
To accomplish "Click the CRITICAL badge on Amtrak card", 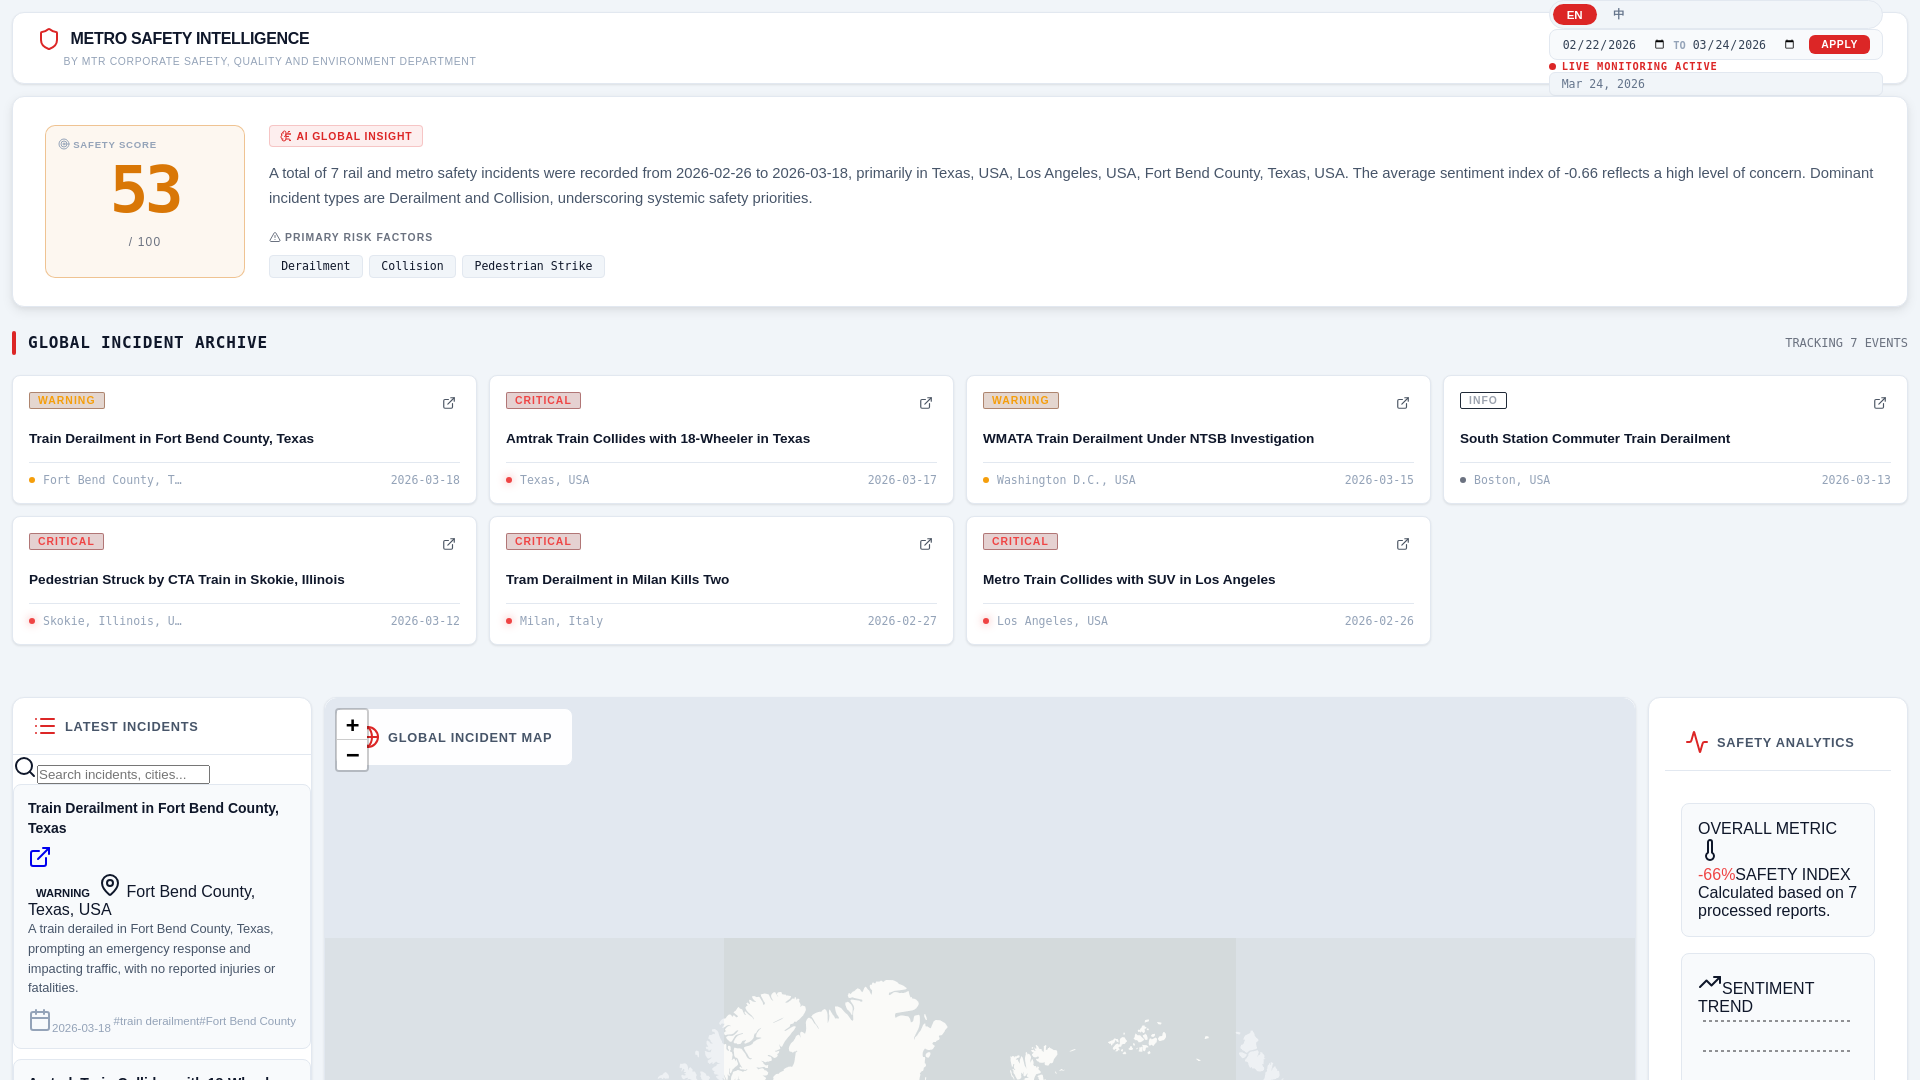I will pyautogui.click(x=543, y=400).
